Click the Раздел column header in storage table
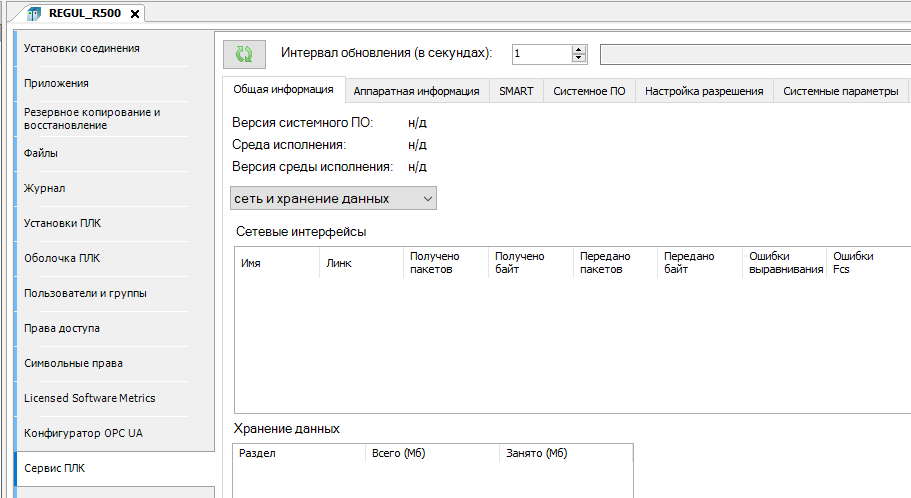 pyautogui.click(x=258, y=453)
